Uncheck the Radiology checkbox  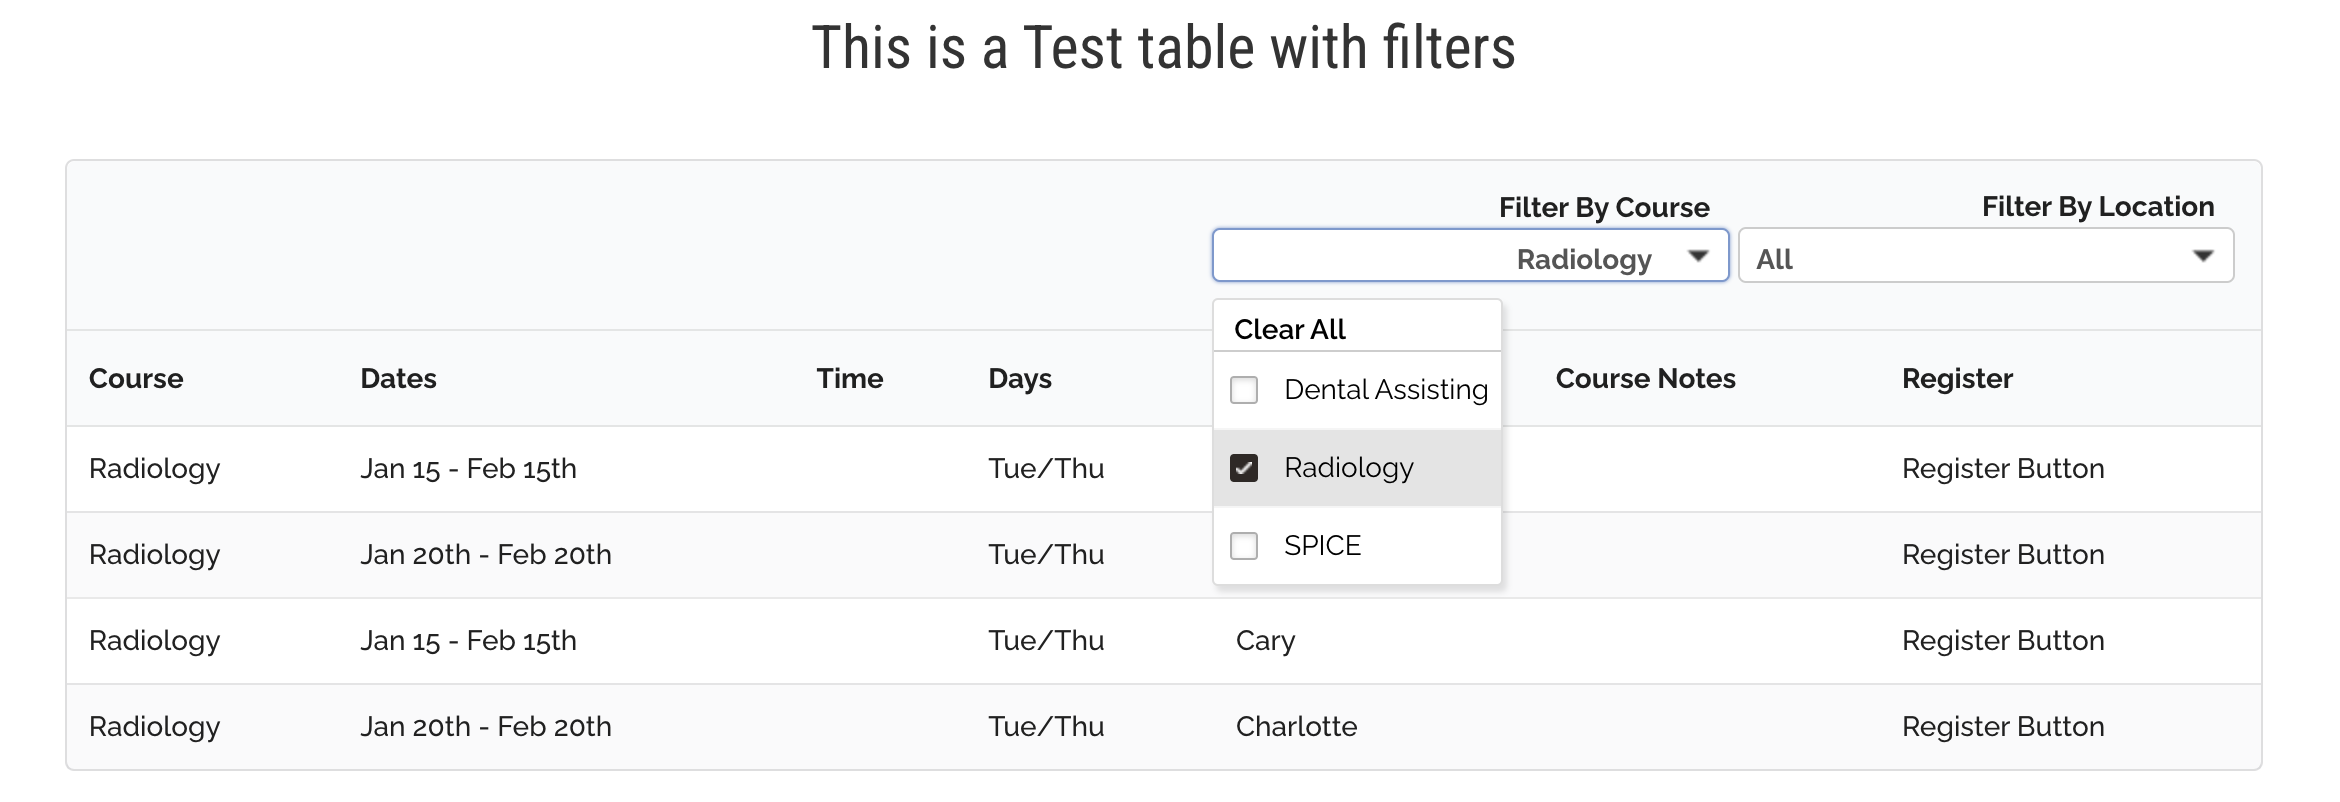point(1244,468)
